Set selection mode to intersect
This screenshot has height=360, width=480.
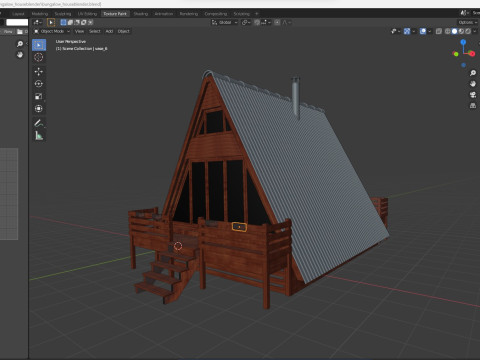click(x=90, y=22)
